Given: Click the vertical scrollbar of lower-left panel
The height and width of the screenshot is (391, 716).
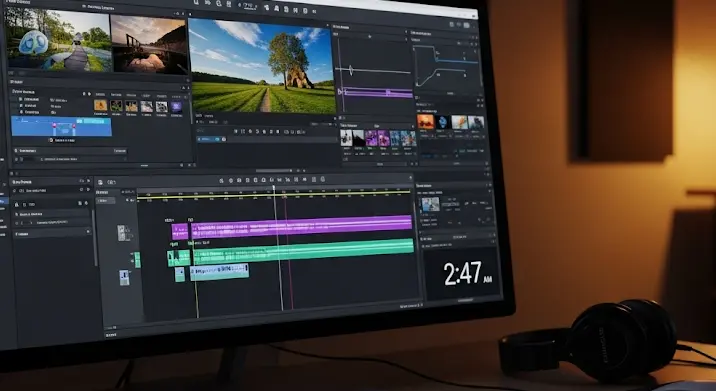Looking at the screenshot, I should tap(95, 238).
